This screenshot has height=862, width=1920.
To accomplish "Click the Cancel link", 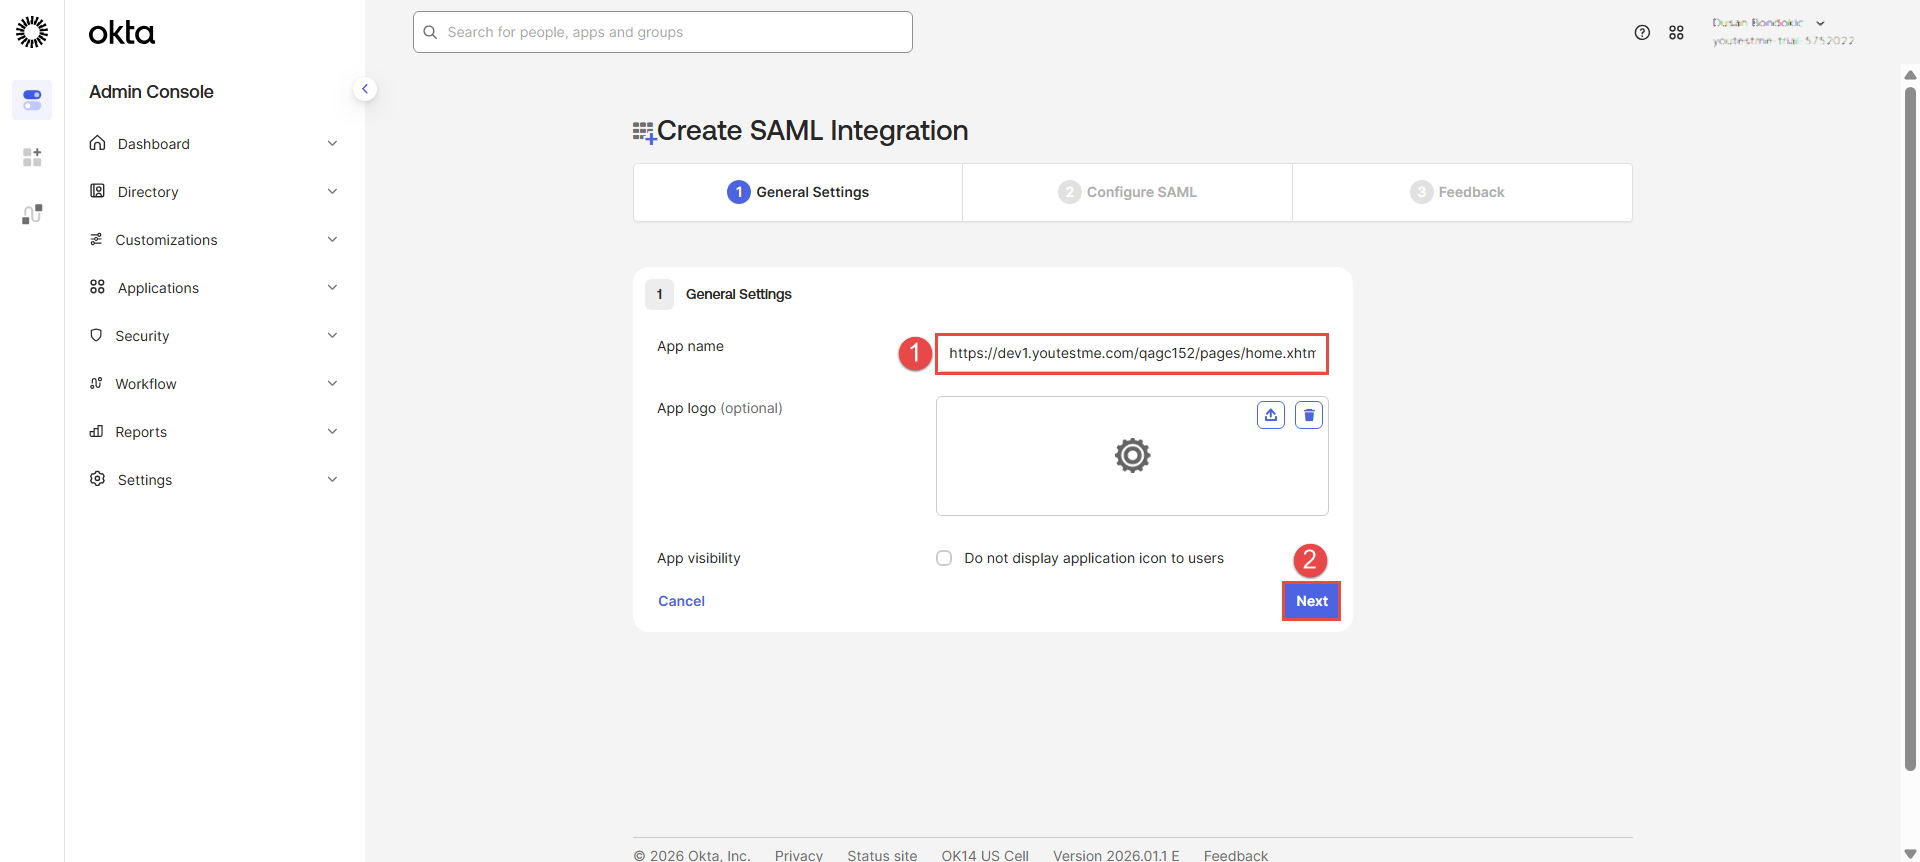I will click(x=681, y=601).
